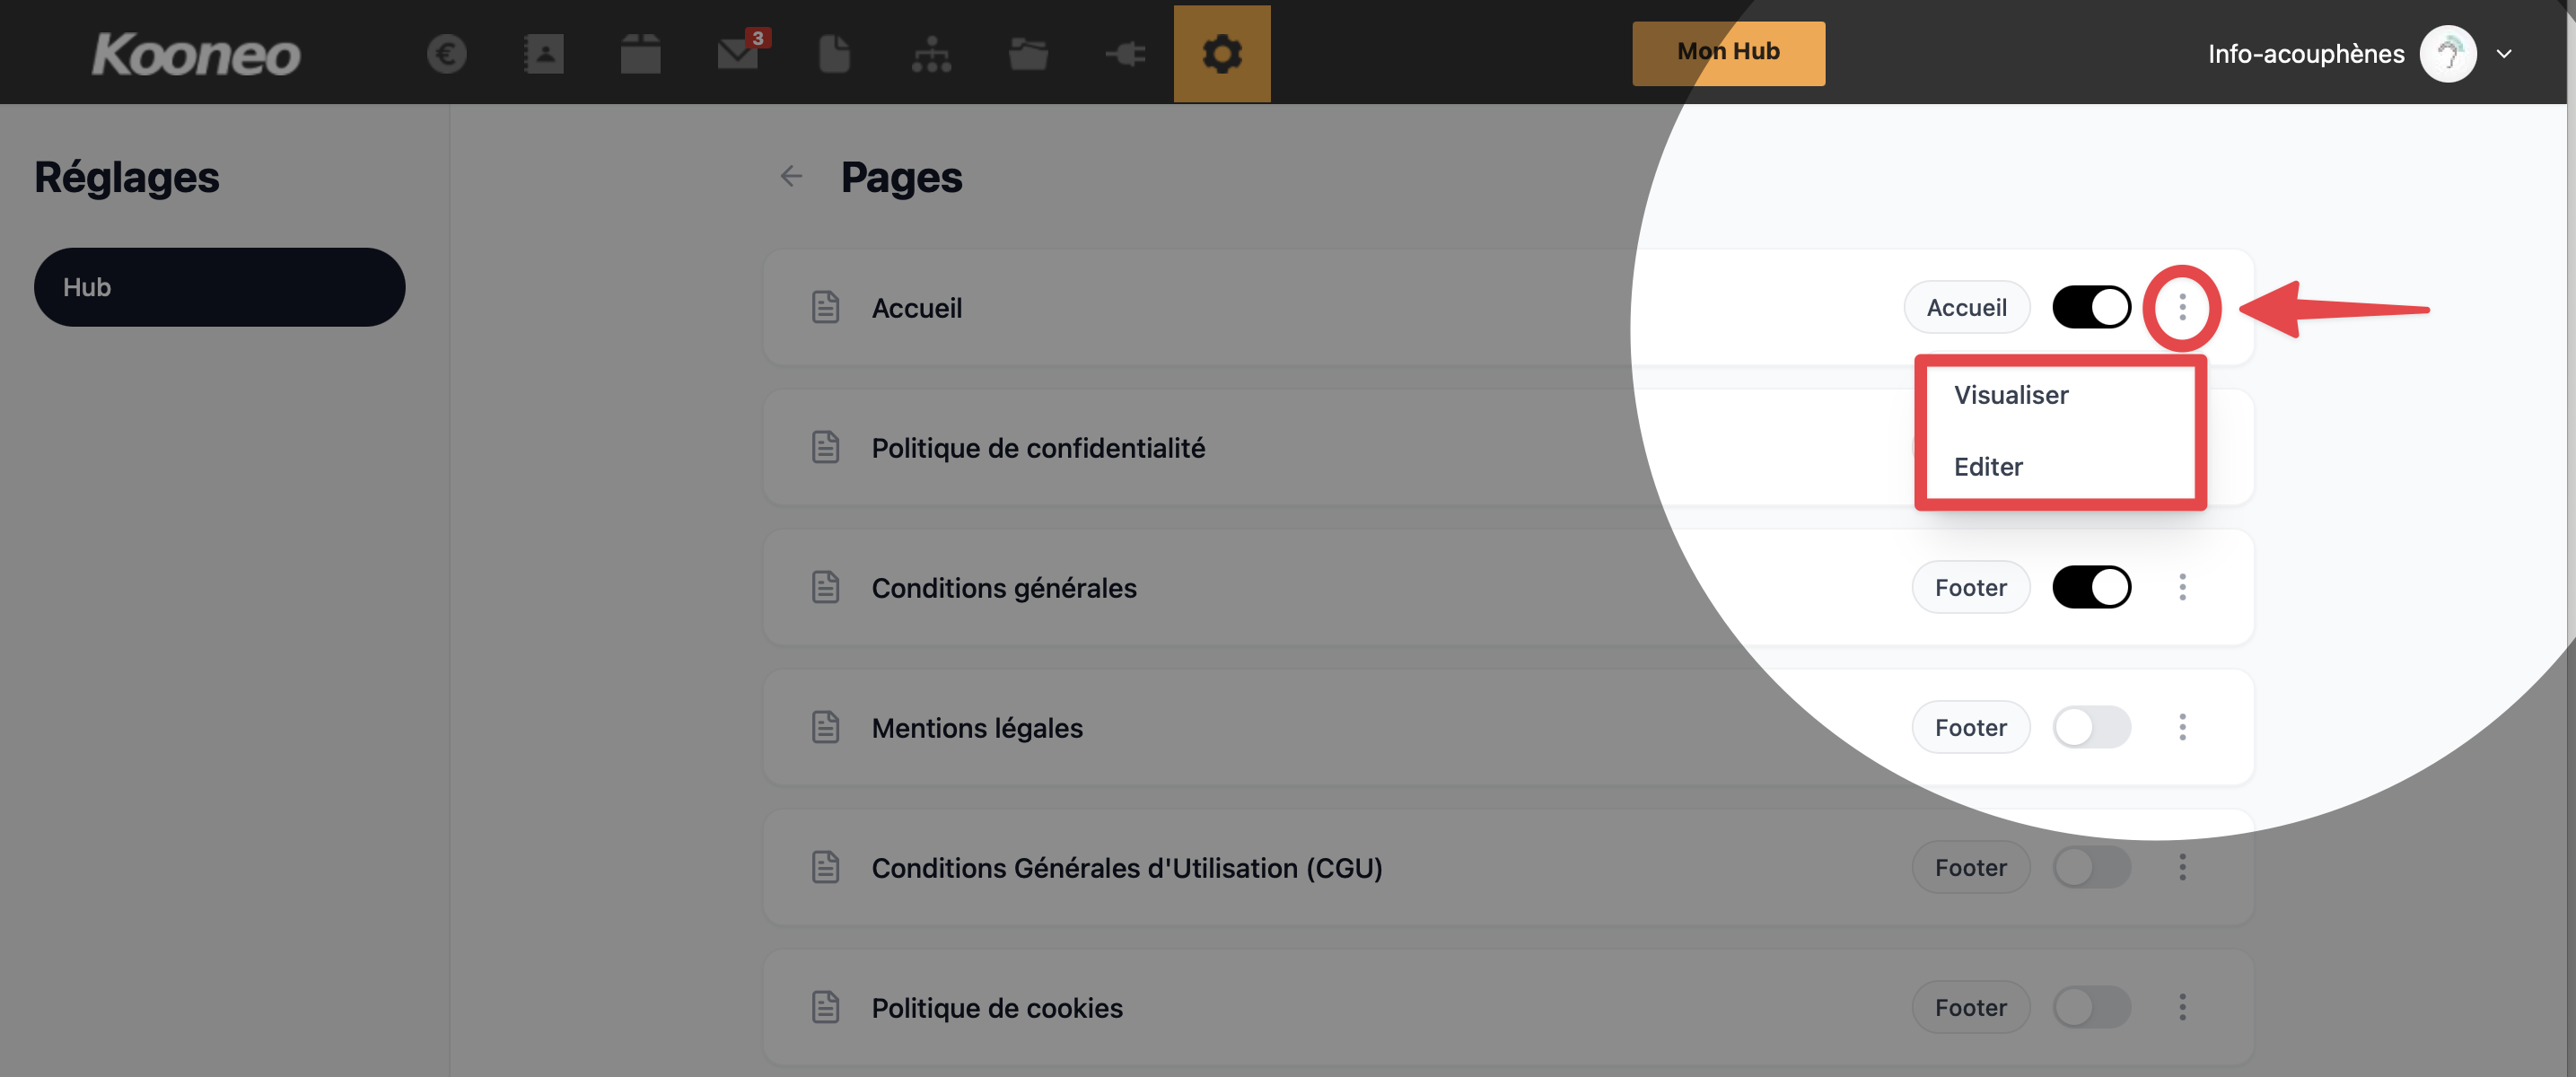Screen dimensions: 2576x1077
Task: Open the contacts address book icon
Action: click(x=543, y=53)
